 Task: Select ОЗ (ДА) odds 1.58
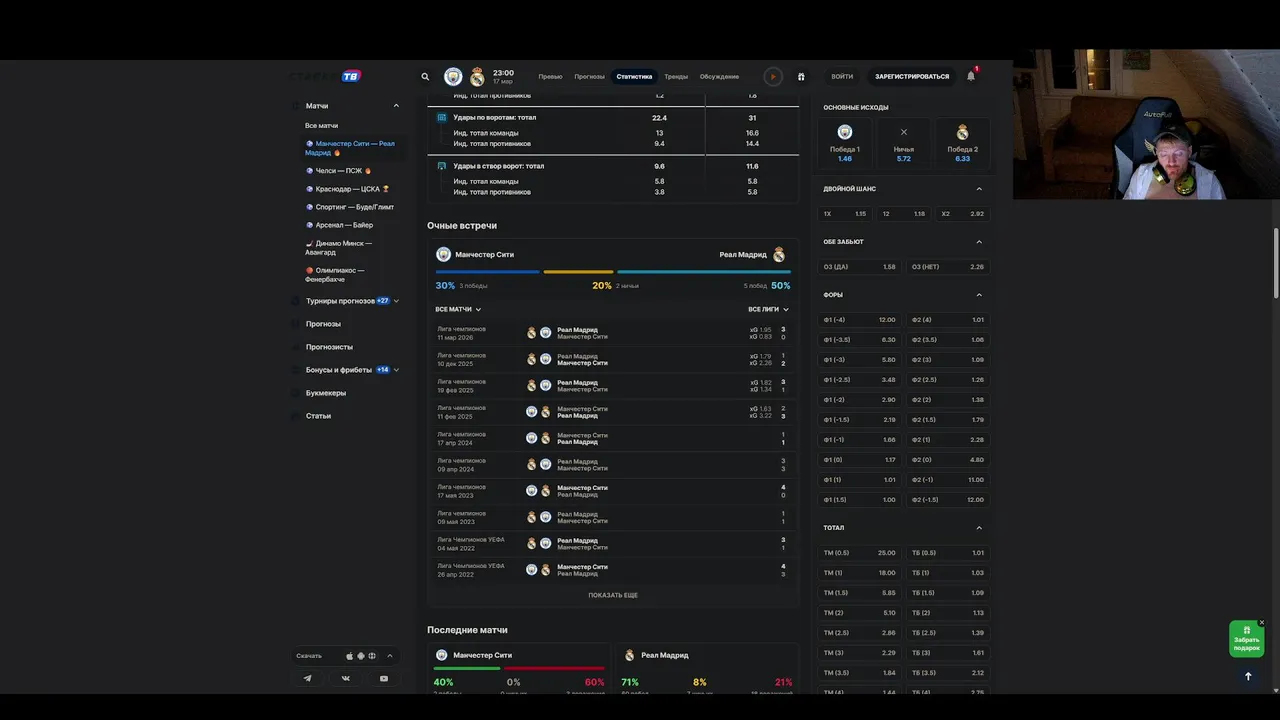click(860, 267)
